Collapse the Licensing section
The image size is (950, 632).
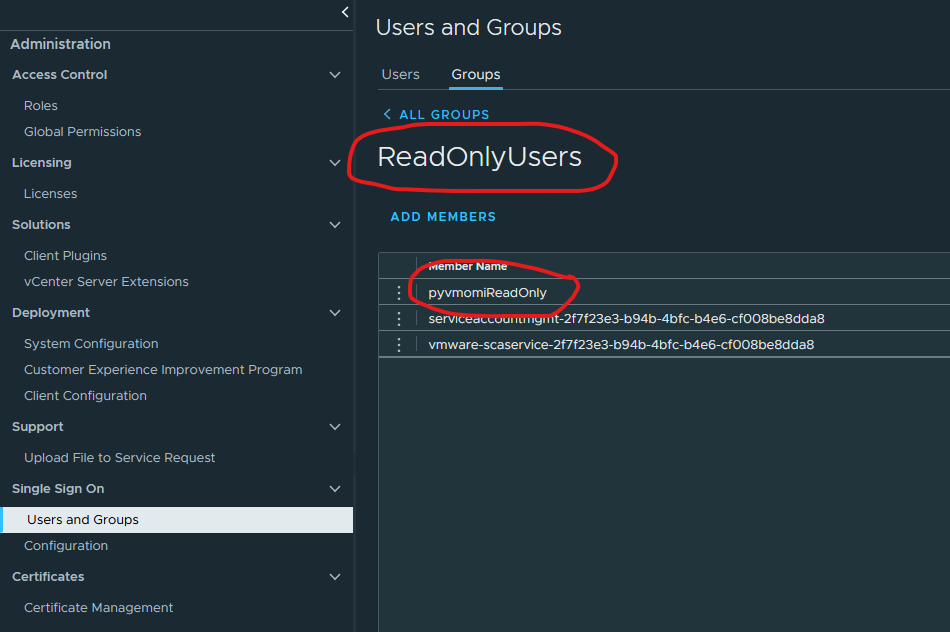pyautogui.click(x=334, y=162)
